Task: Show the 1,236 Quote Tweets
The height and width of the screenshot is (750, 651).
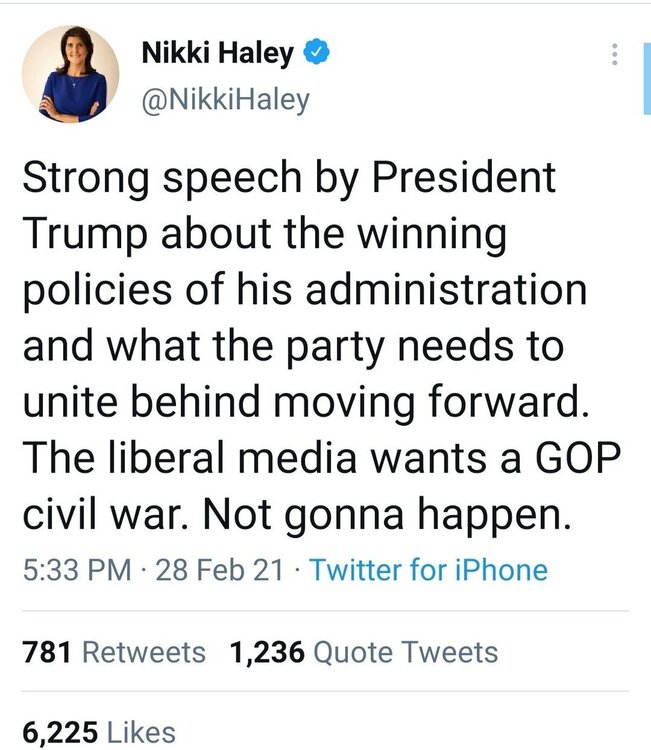Action: [x=363, y=653]
